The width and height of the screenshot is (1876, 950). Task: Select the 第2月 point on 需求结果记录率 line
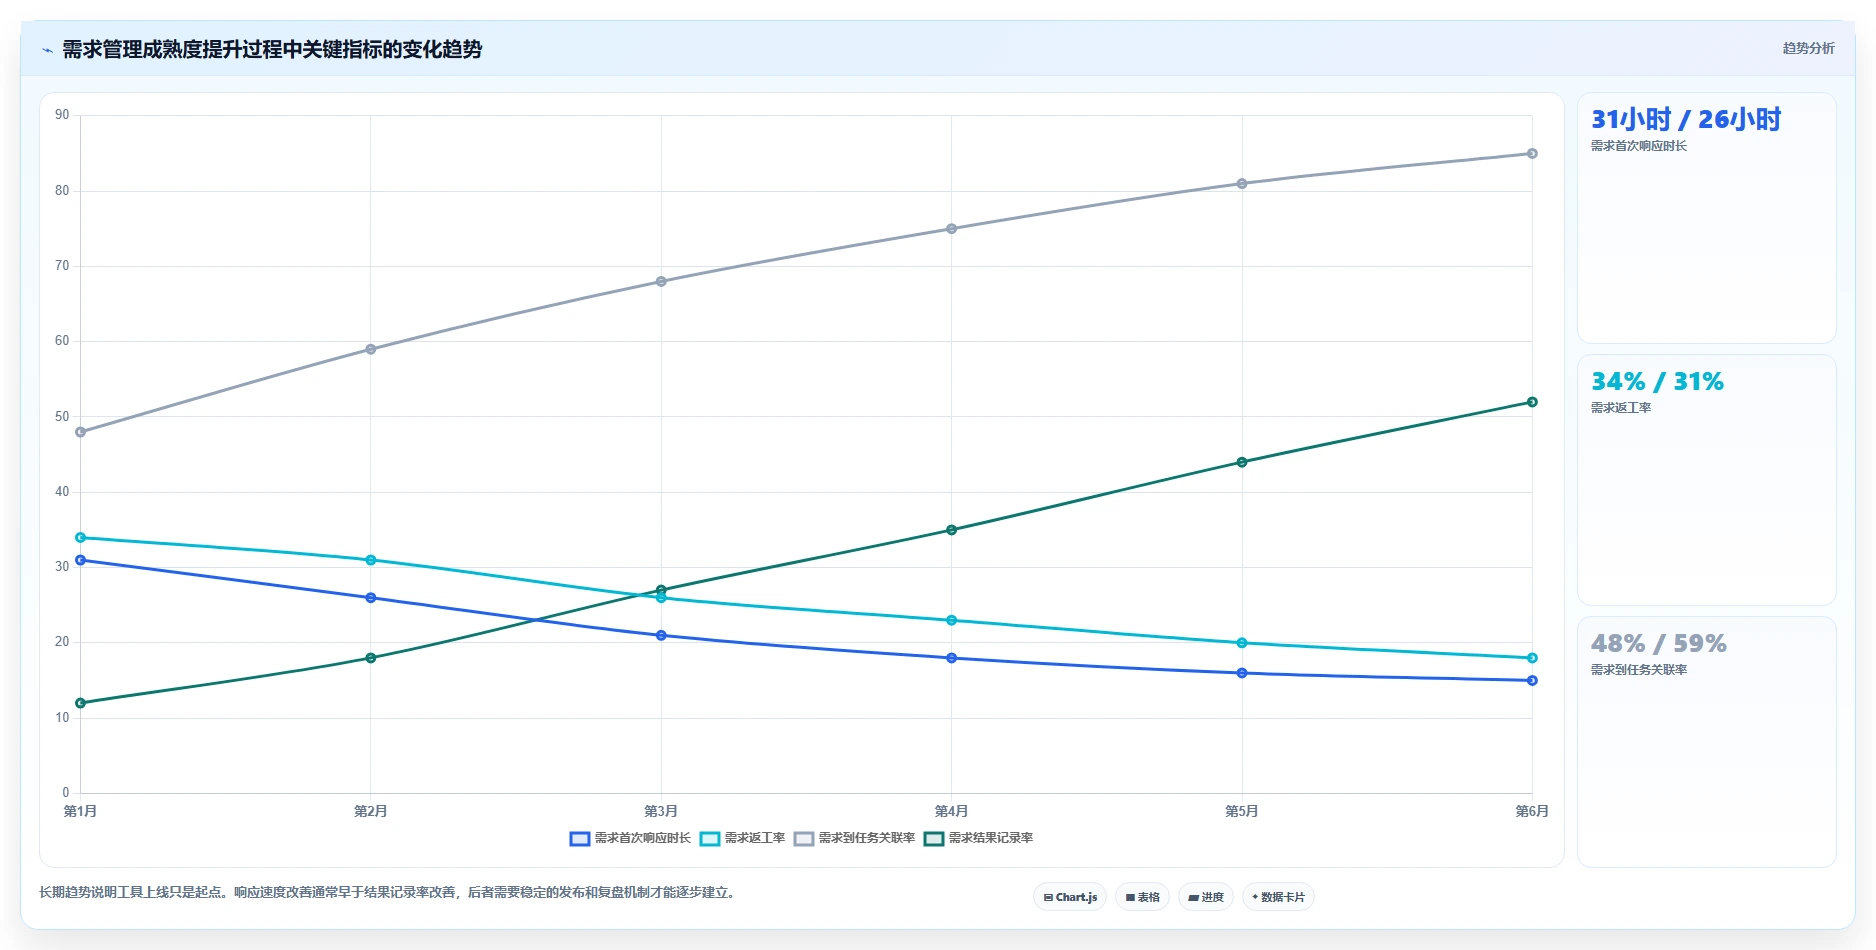point(371,658)
